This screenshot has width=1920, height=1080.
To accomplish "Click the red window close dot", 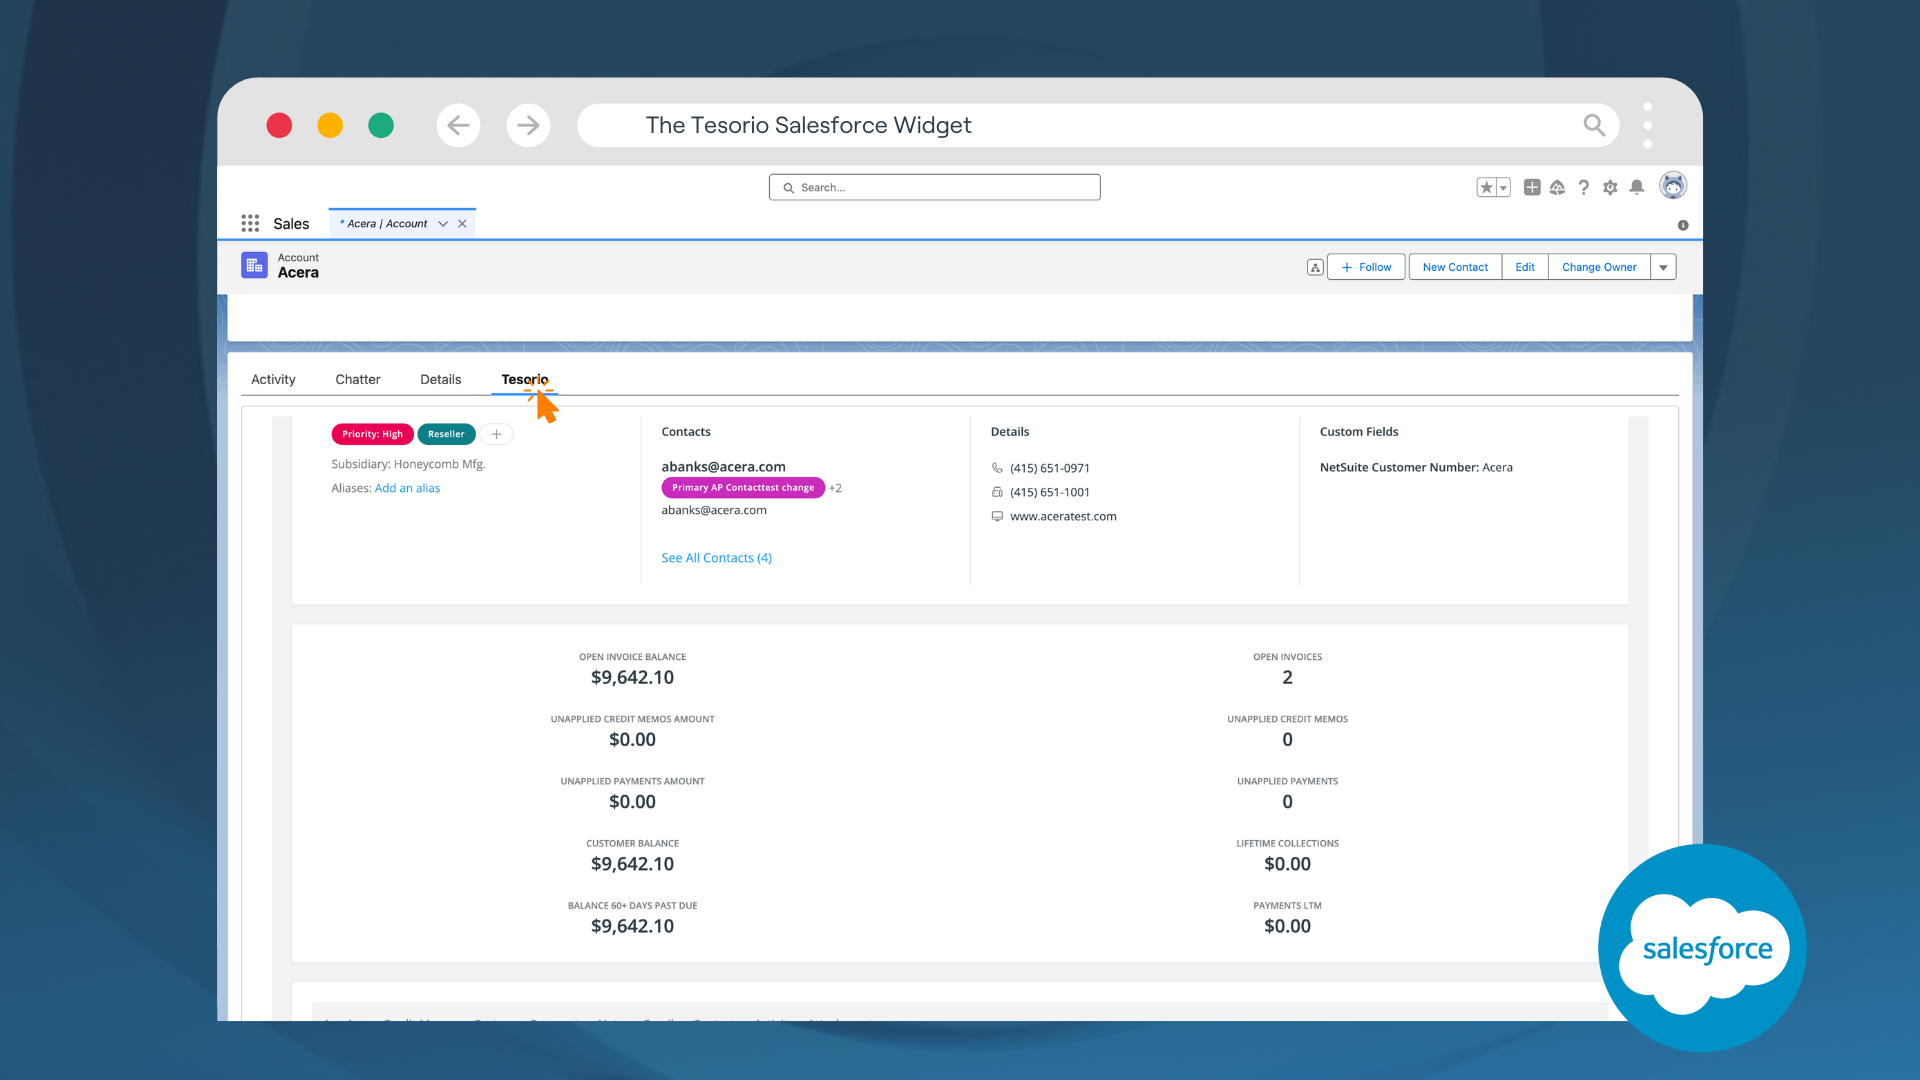I will coord(279,125).
